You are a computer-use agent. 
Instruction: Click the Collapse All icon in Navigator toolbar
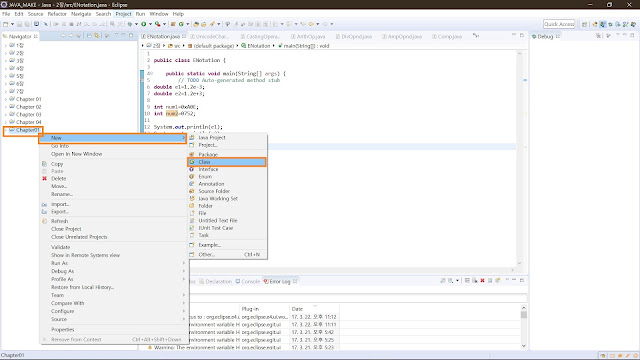coord(89,36)
